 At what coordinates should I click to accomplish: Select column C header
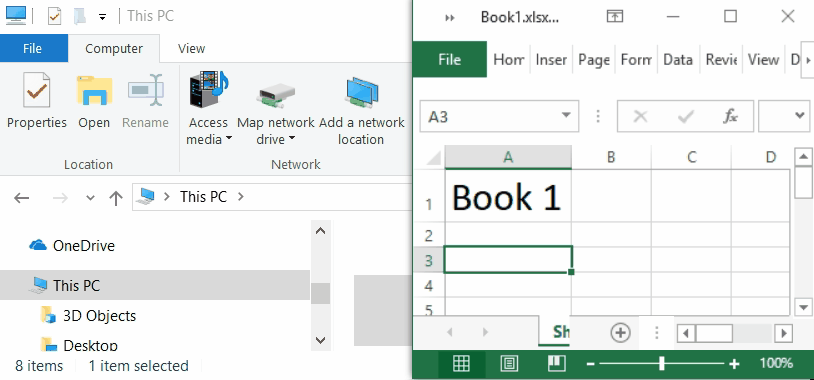[x=691, y=157]
